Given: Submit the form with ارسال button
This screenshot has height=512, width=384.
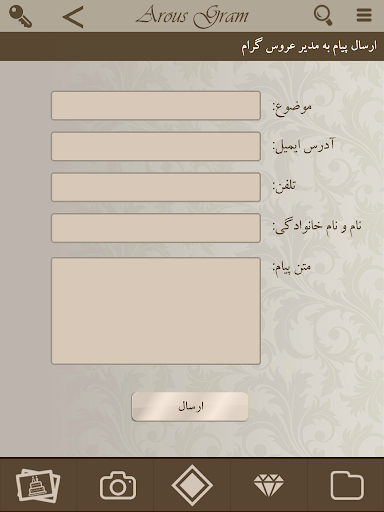Looking at the screenshot, I should coord(190,407).
